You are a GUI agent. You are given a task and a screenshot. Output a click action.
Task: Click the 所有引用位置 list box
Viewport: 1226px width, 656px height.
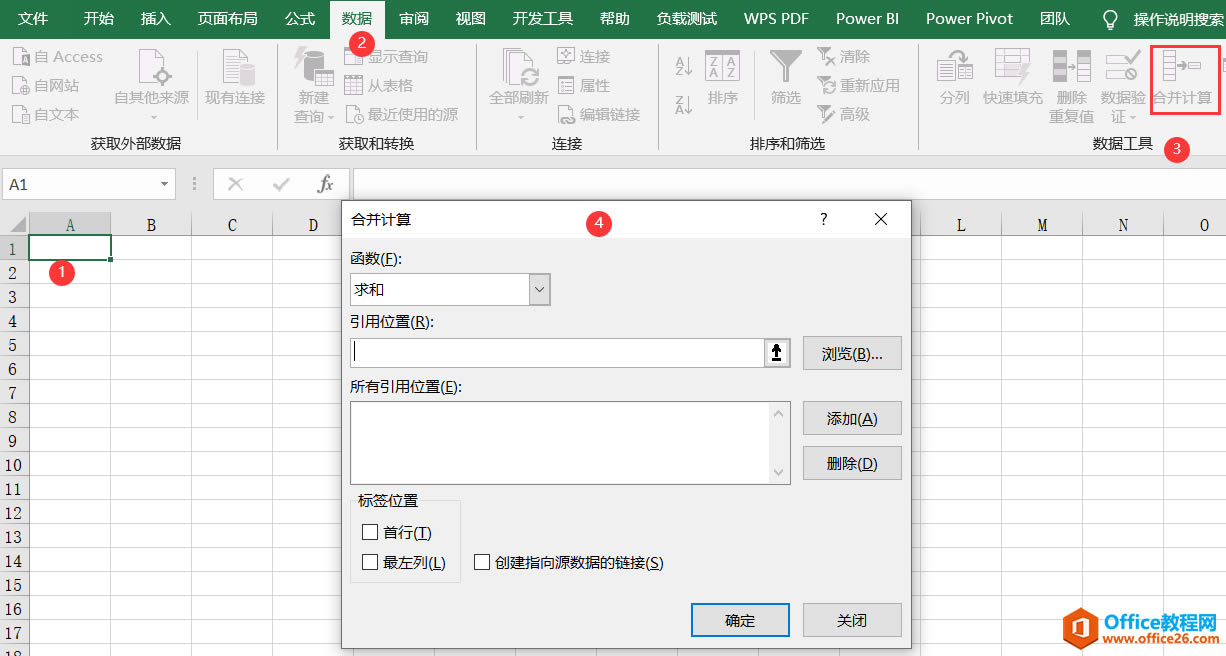(570, 443)
